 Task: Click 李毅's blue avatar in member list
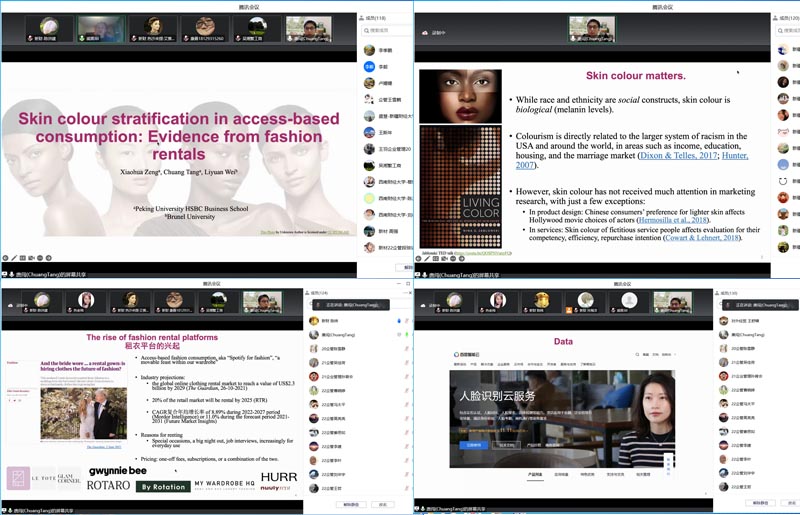(x=369, y=66)
